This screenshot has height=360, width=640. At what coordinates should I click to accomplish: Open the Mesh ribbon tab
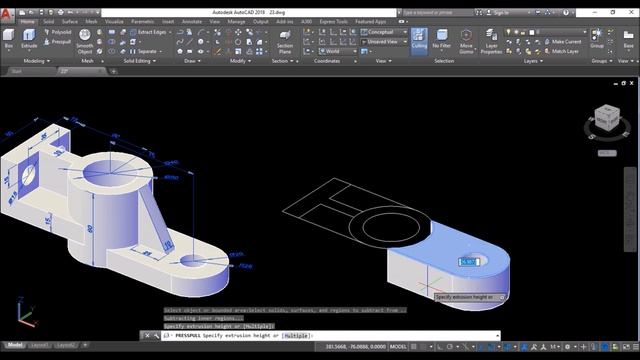(x=91, y=22)
